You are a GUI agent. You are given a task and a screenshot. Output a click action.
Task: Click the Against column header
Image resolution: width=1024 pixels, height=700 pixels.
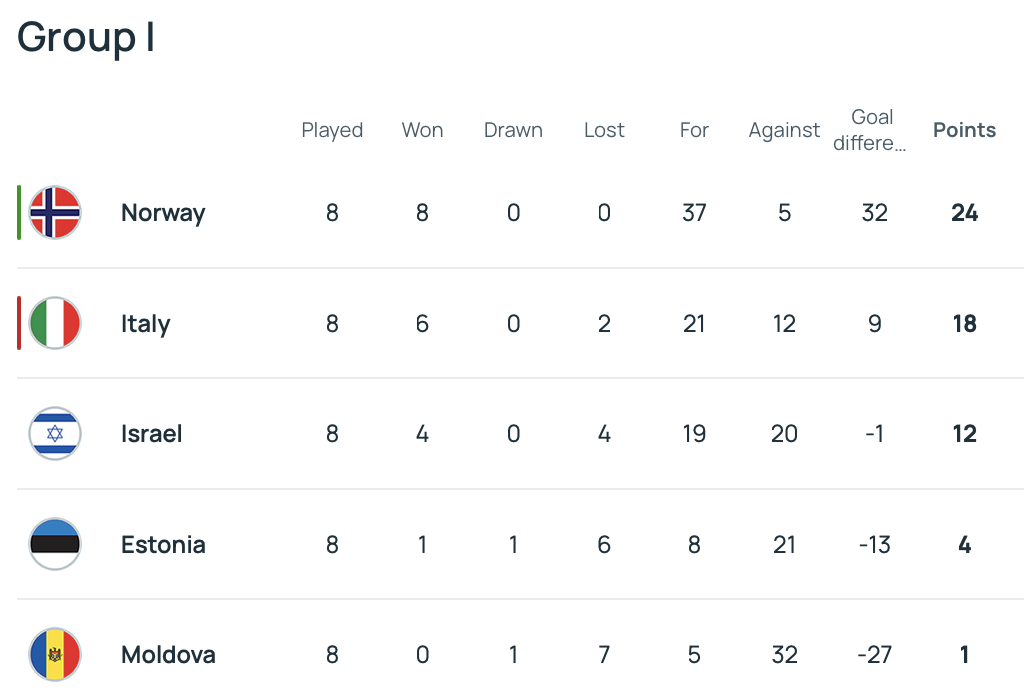coord(784,130)
